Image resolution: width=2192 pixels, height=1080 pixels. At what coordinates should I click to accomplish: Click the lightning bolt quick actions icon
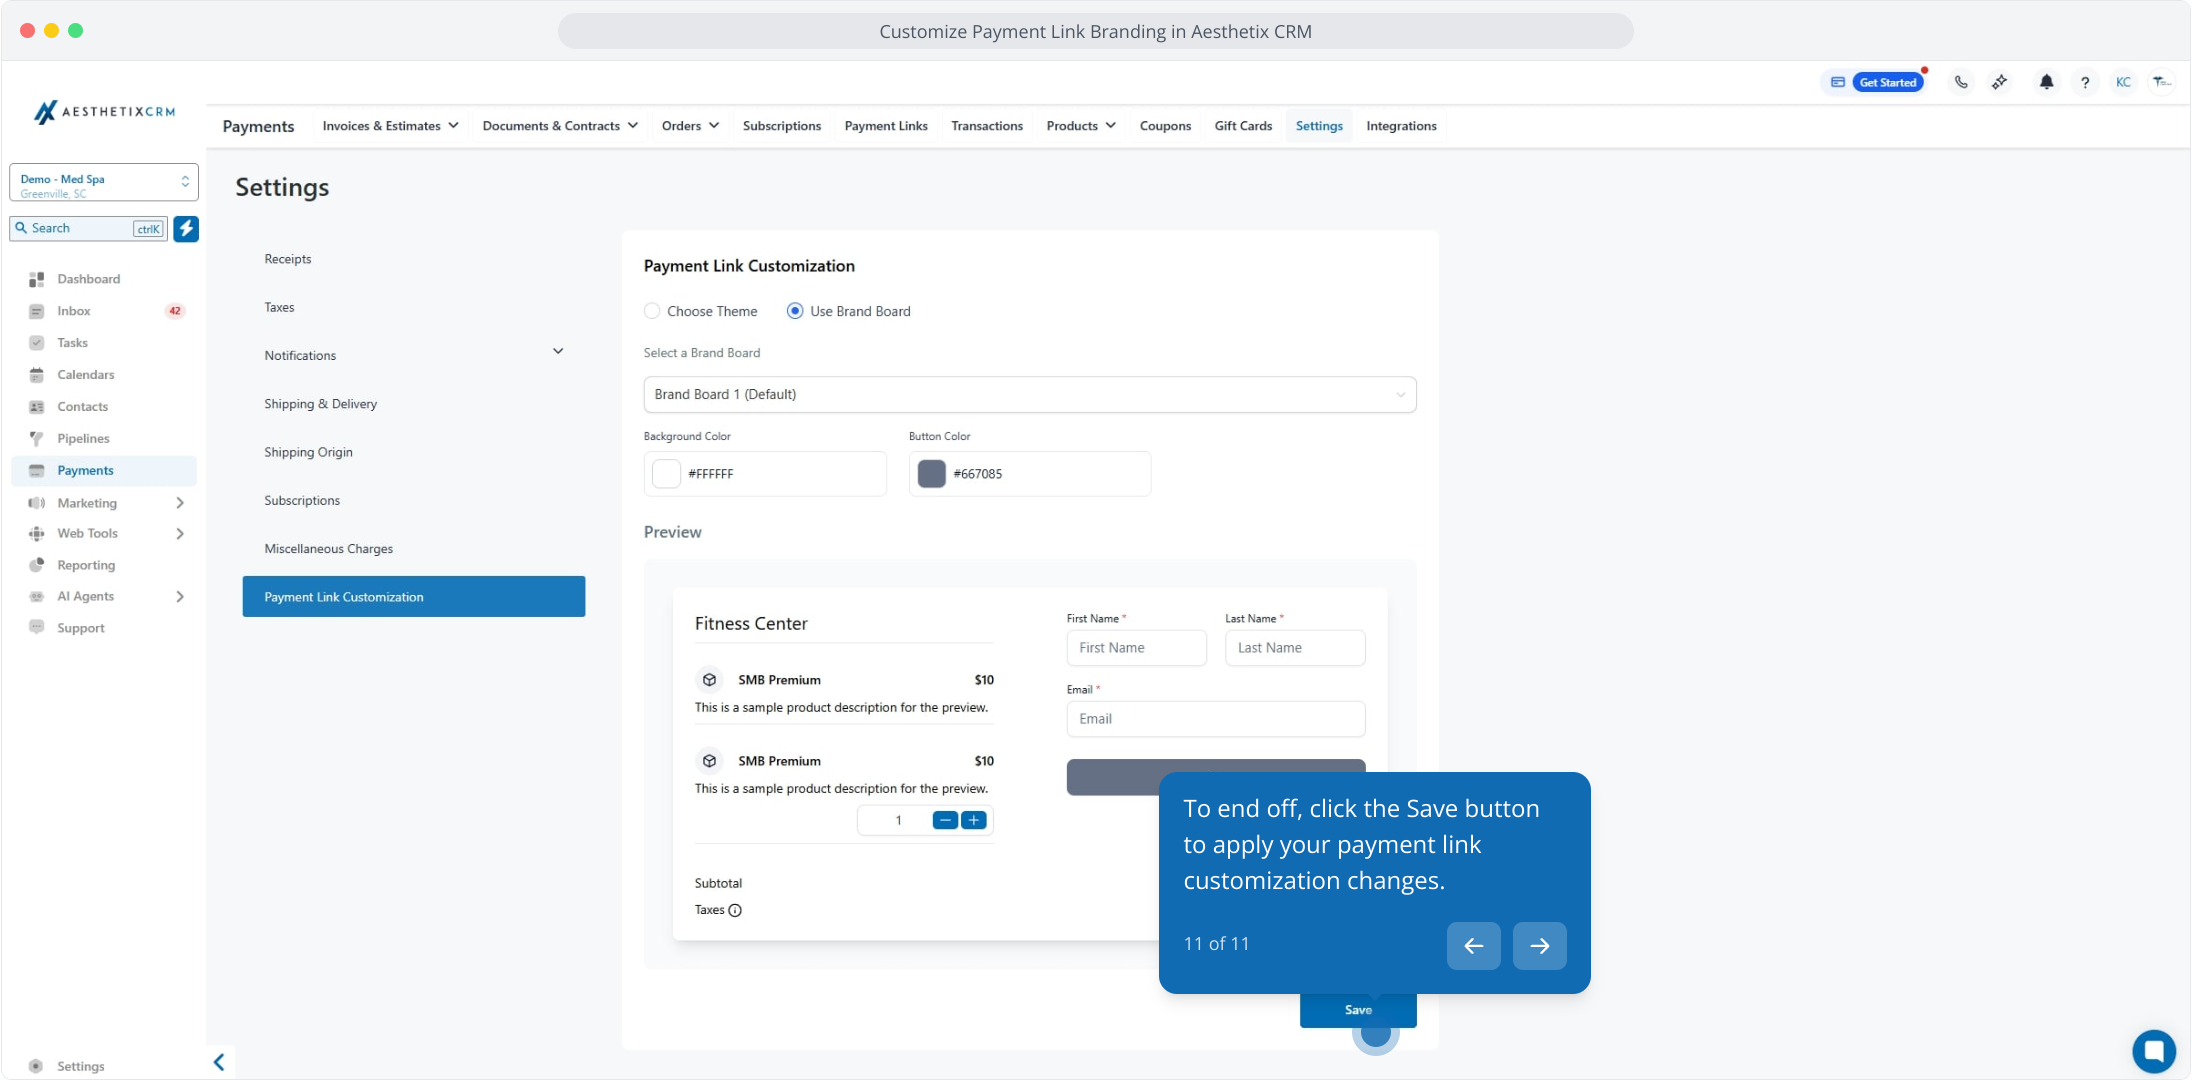pyautogui.click(x=186, y=228)
